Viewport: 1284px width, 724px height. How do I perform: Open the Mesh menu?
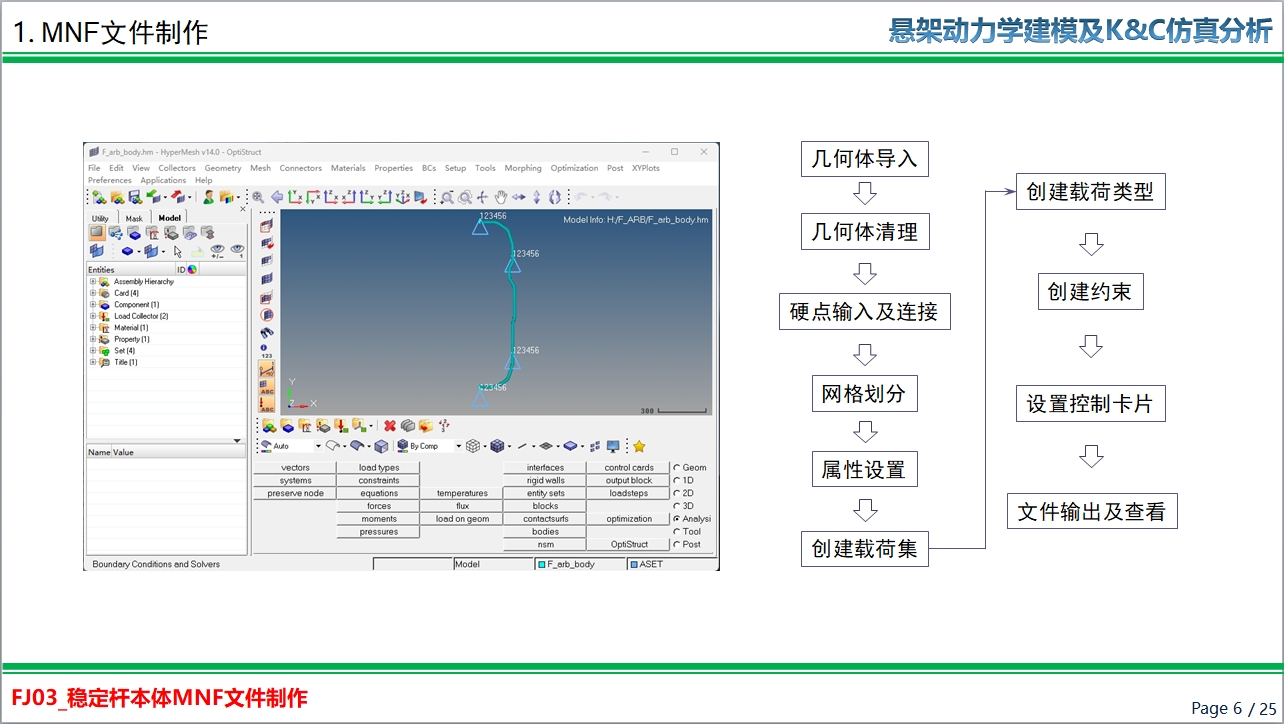260,168
